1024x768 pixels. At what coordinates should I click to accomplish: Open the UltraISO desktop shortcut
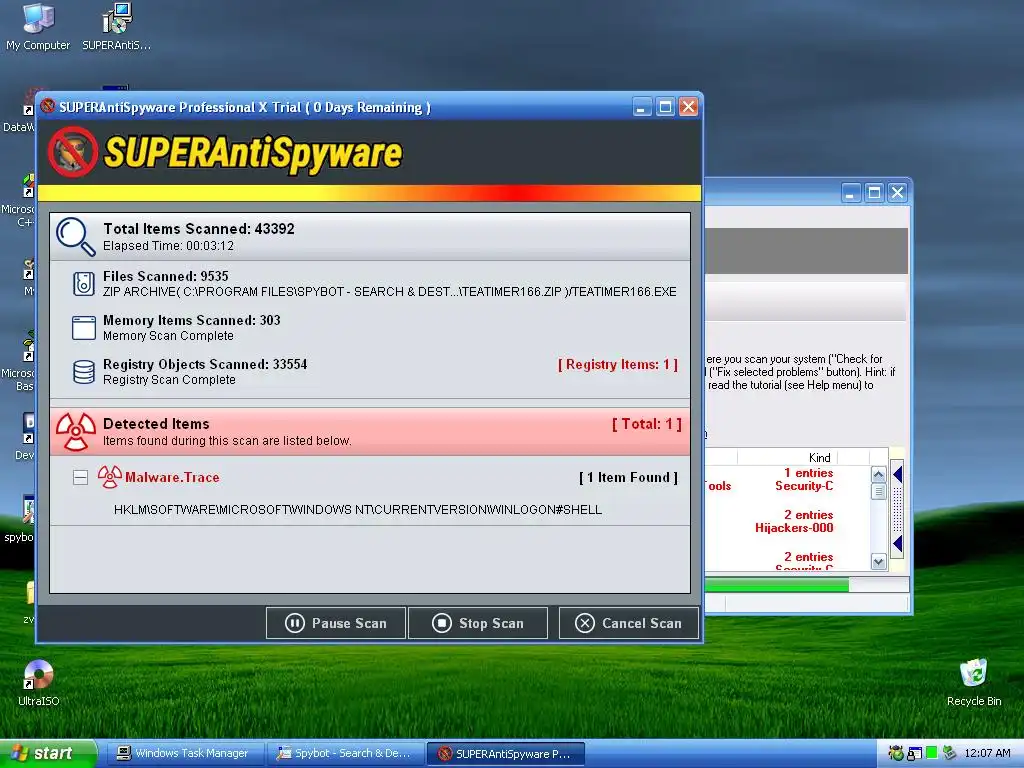click(x=39, y=683)
